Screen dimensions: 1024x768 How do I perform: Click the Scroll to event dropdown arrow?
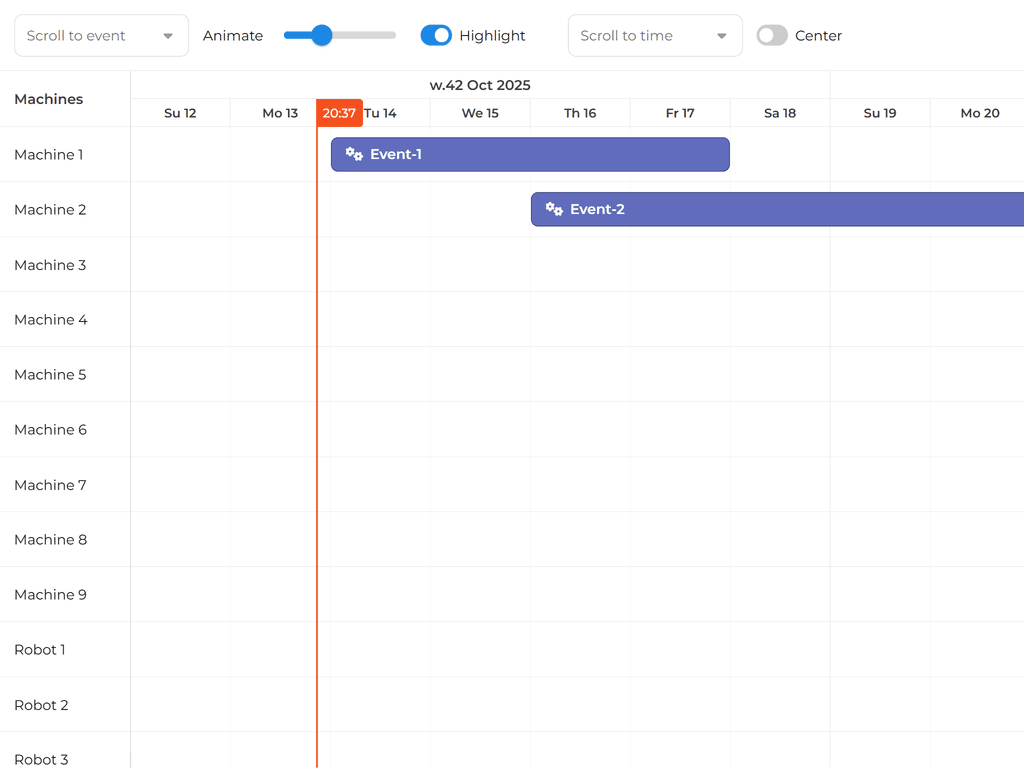tap(168, 36)
